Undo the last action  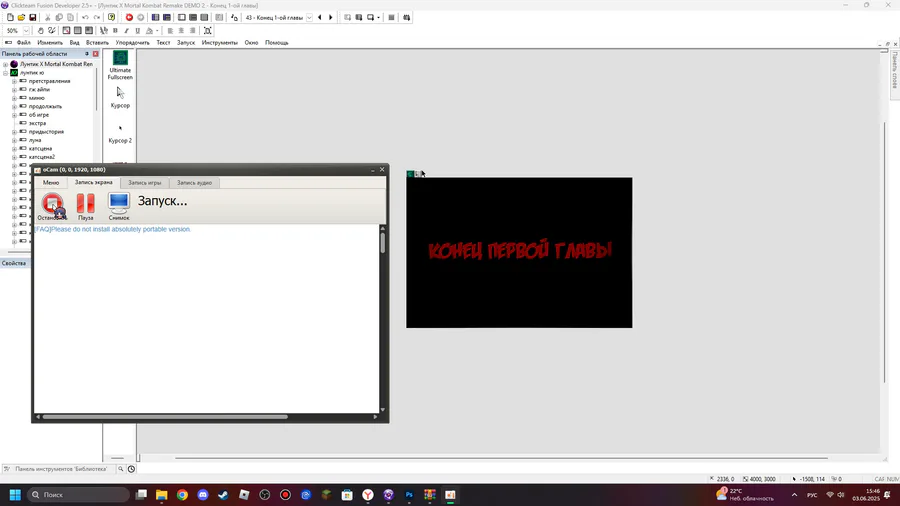coord(85,18)
